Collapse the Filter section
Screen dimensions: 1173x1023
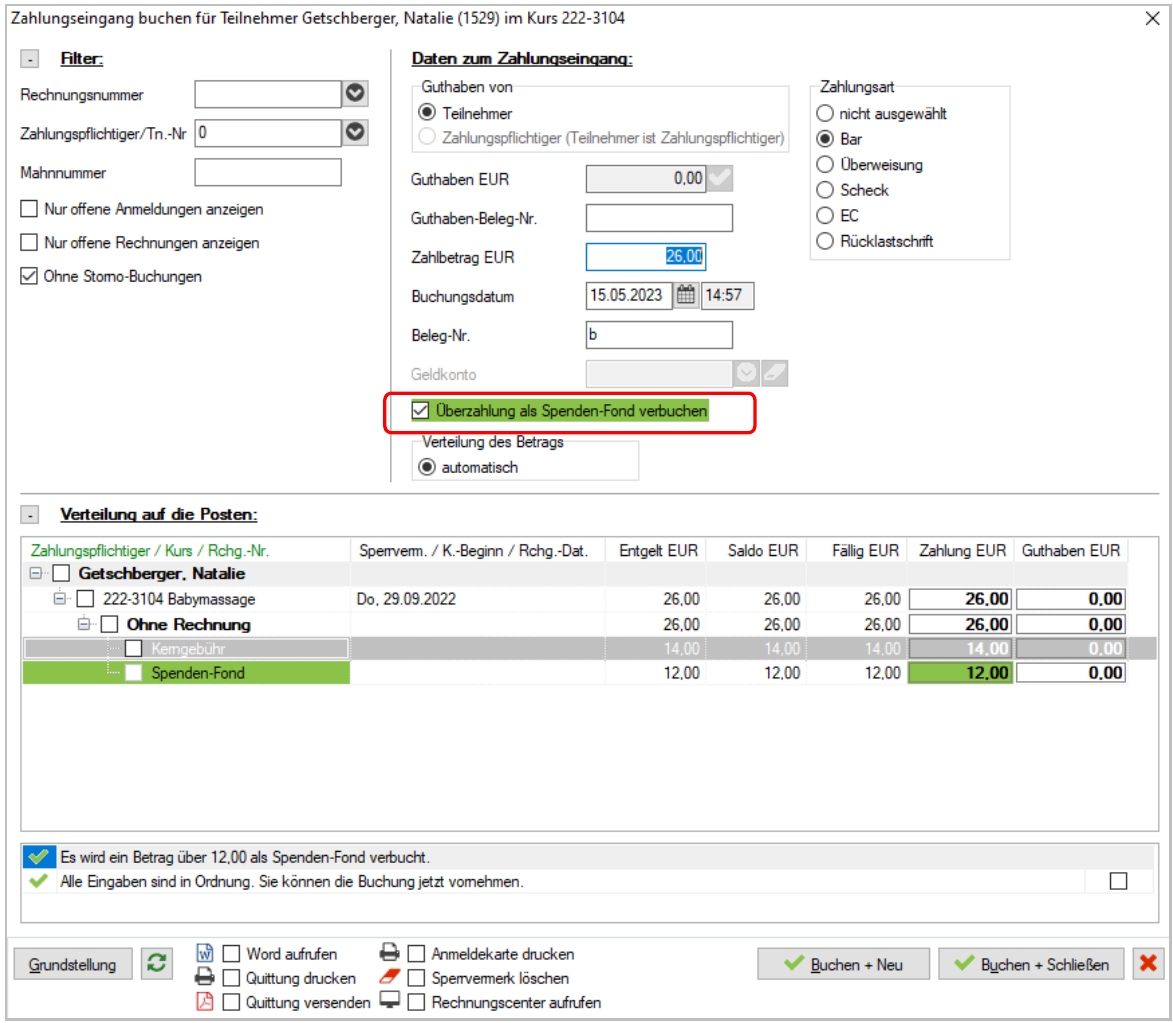[30, 58]
